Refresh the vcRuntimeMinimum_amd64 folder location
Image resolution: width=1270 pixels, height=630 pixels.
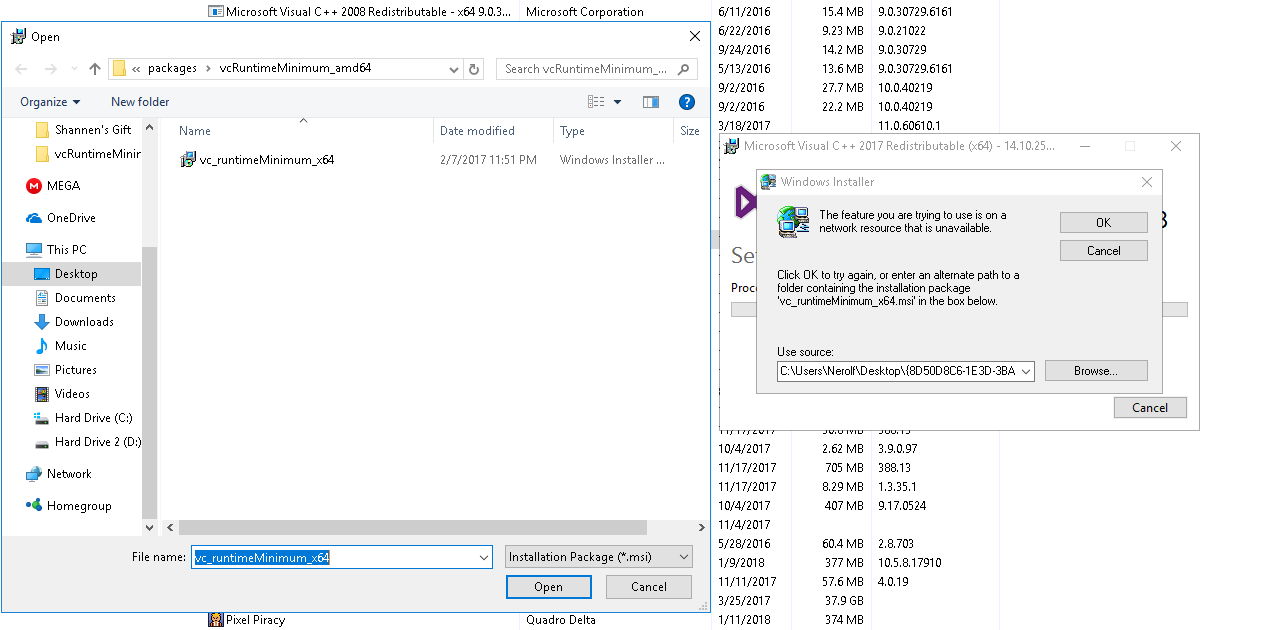475,69
